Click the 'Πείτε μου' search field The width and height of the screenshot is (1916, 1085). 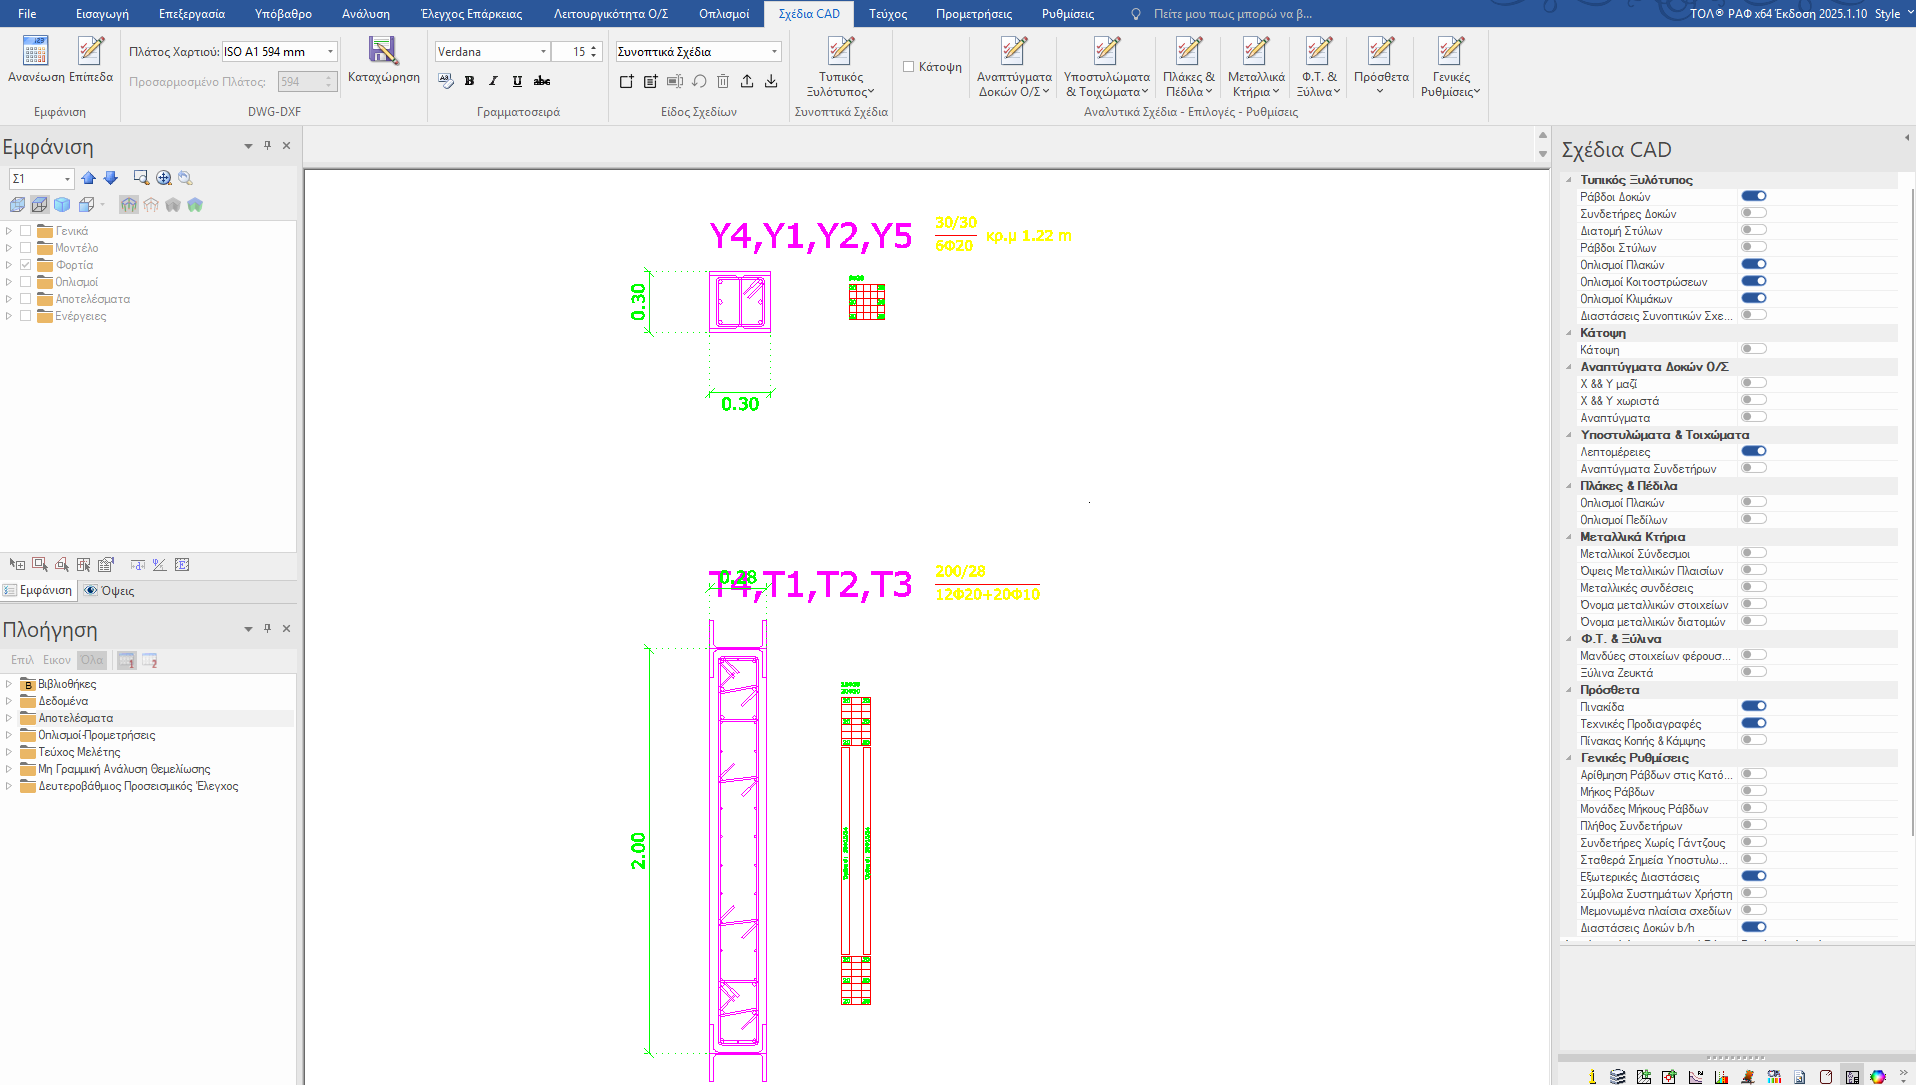[1232, 14]
